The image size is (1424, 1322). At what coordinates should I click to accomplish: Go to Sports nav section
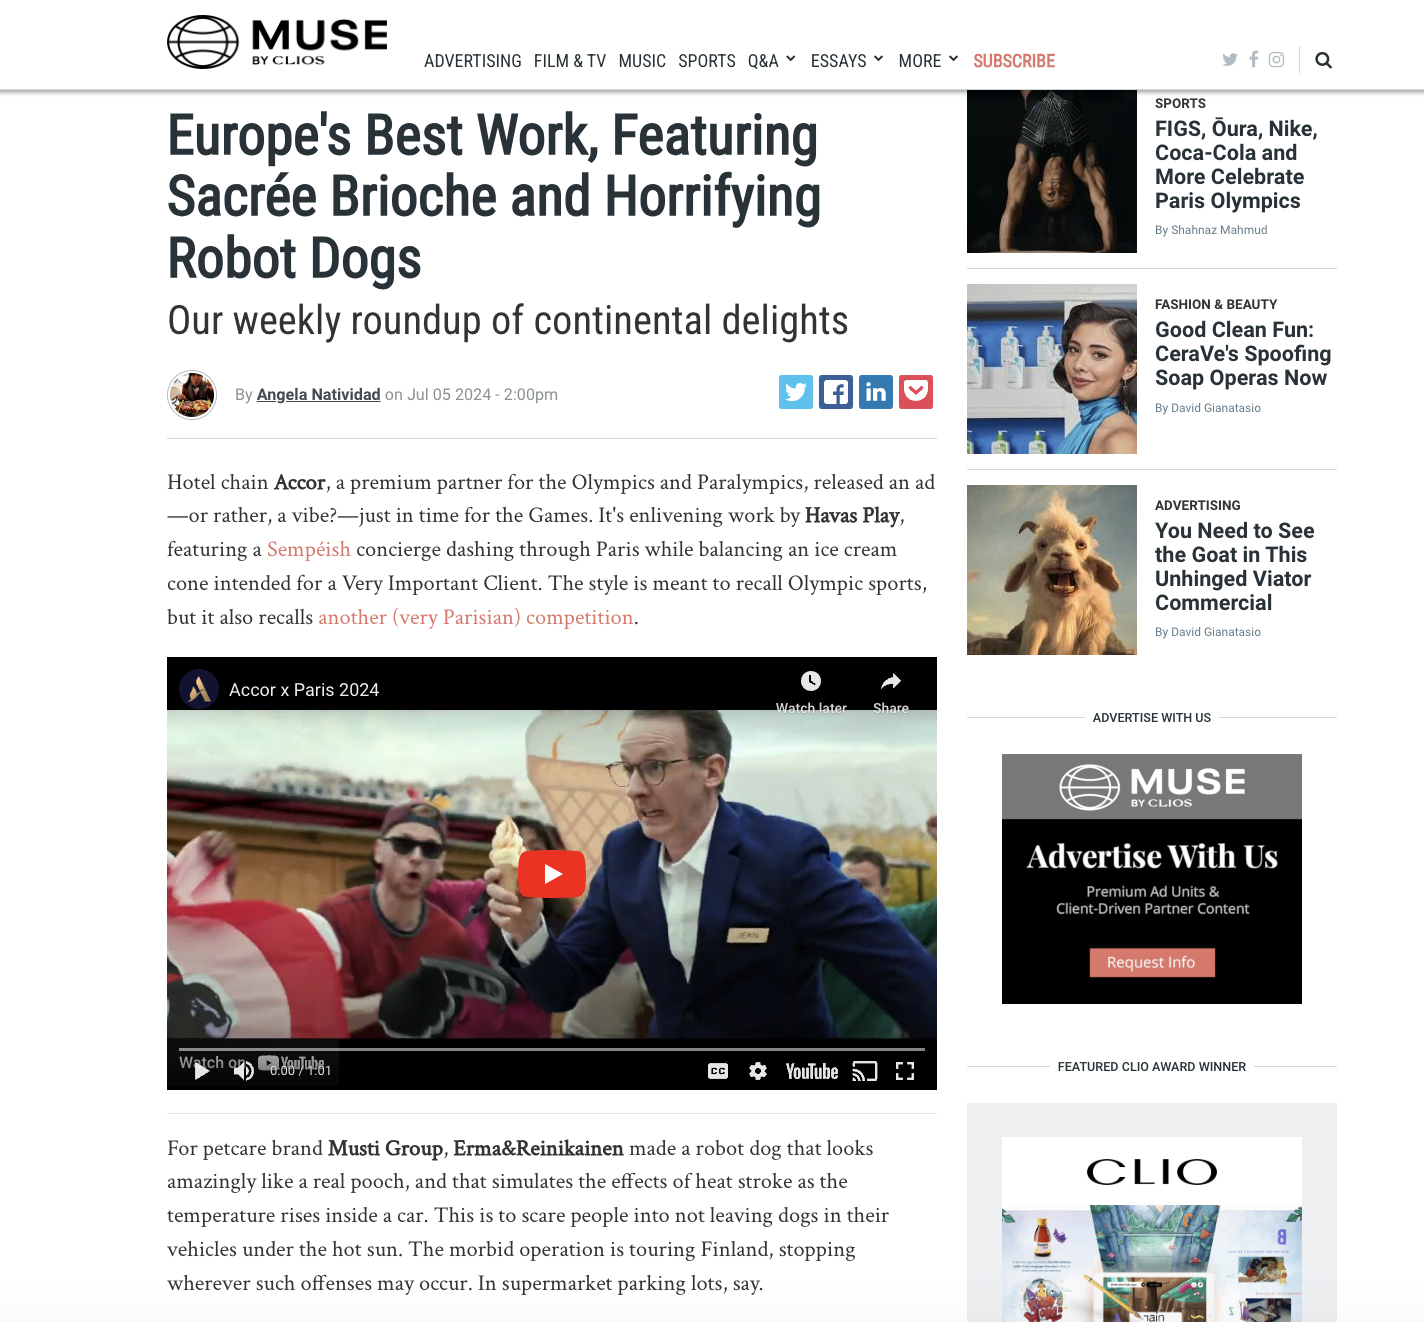pyautogui.click(x=707, y=61)
